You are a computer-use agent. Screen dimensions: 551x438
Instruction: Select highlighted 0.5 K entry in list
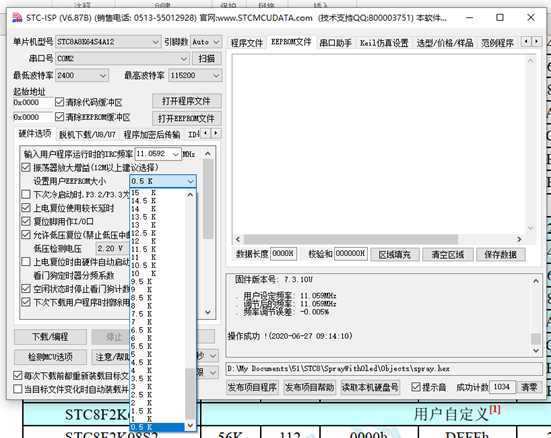point(157,427)
